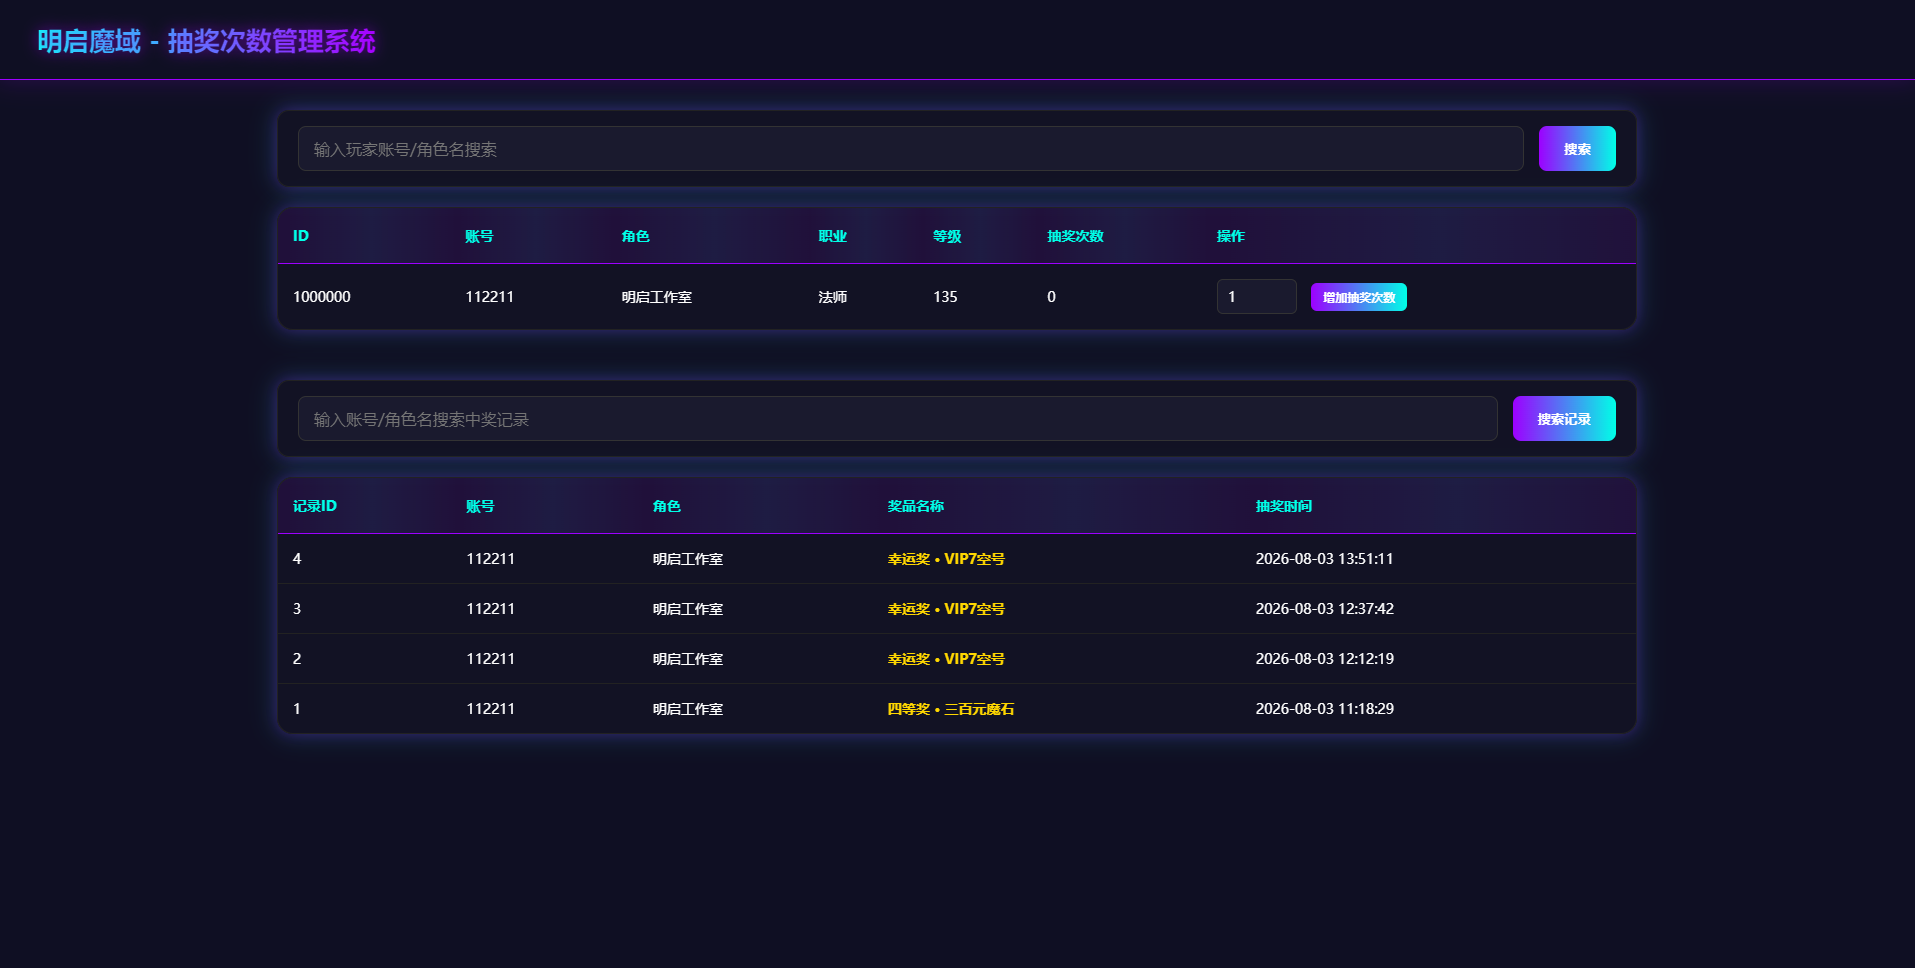This screenshot has height=968, width=1915.
Task: Select timestamp 2026-08-03 12:37:42
Action: click(1325, 609)
